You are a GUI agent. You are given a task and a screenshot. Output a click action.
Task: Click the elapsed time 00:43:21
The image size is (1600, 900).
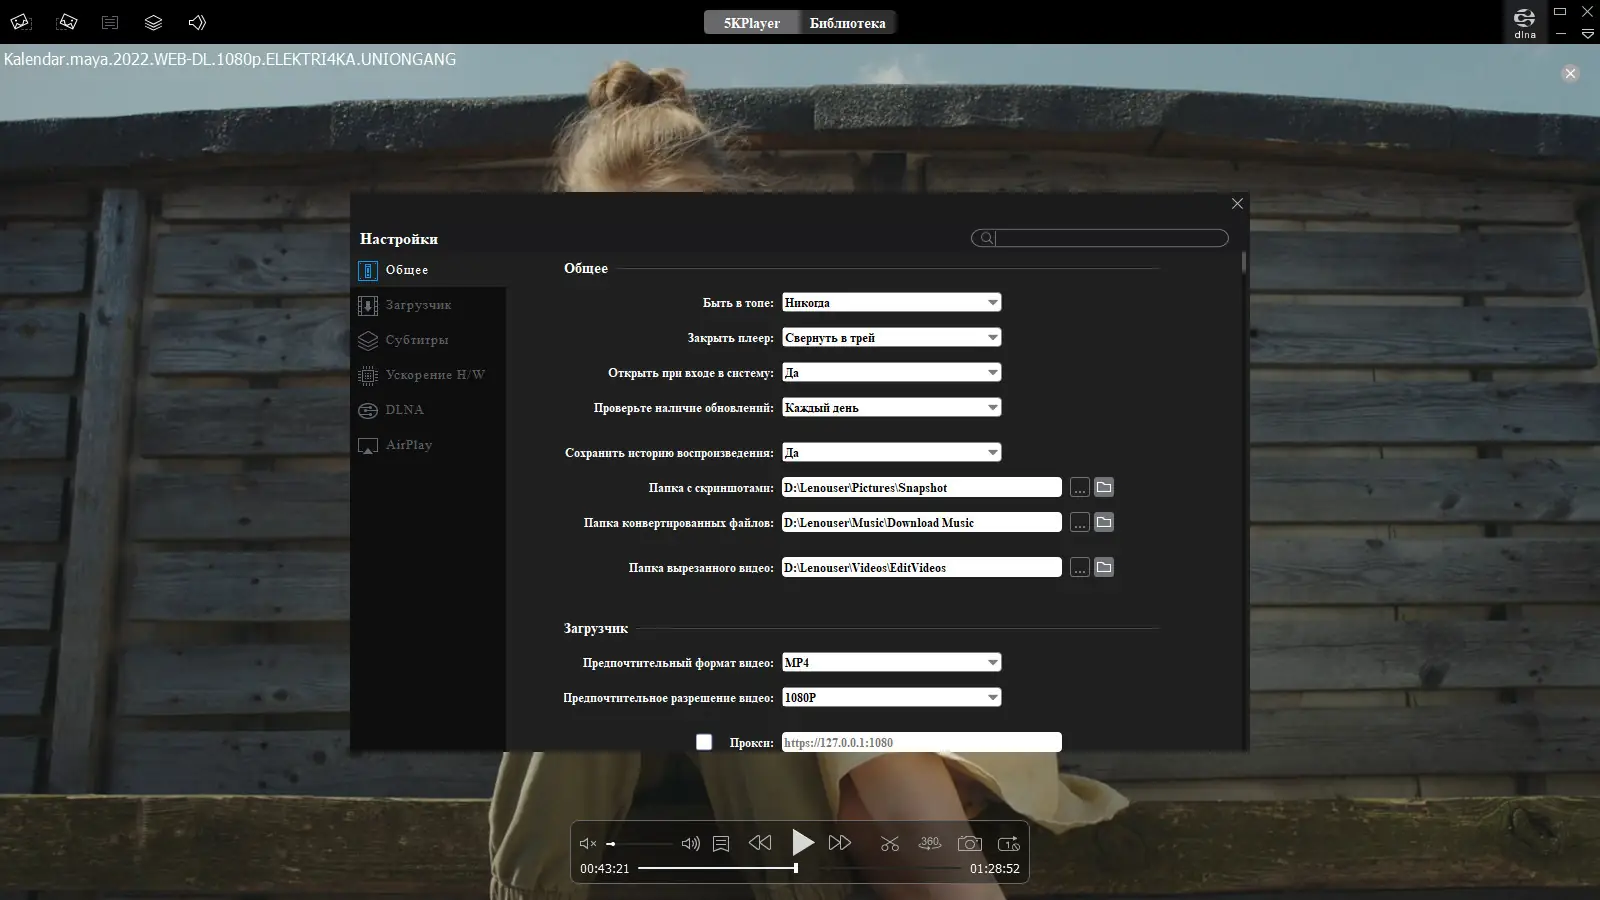(x=605, y=869)
